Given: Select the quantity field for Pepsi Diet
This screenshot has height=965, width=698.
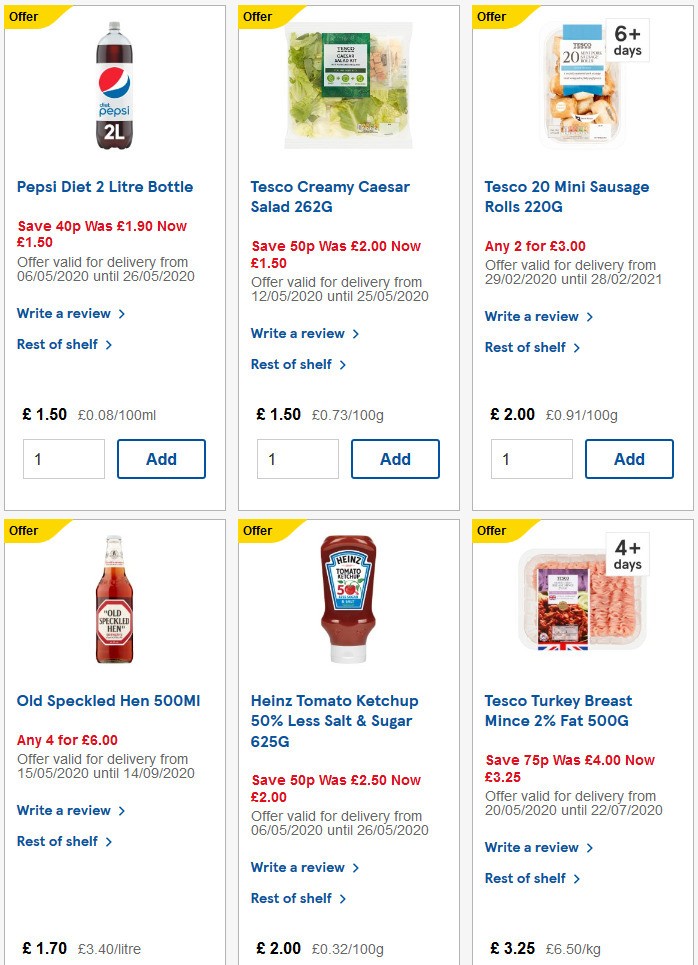Looking at the screenshot, I should [x=63, y=459].
